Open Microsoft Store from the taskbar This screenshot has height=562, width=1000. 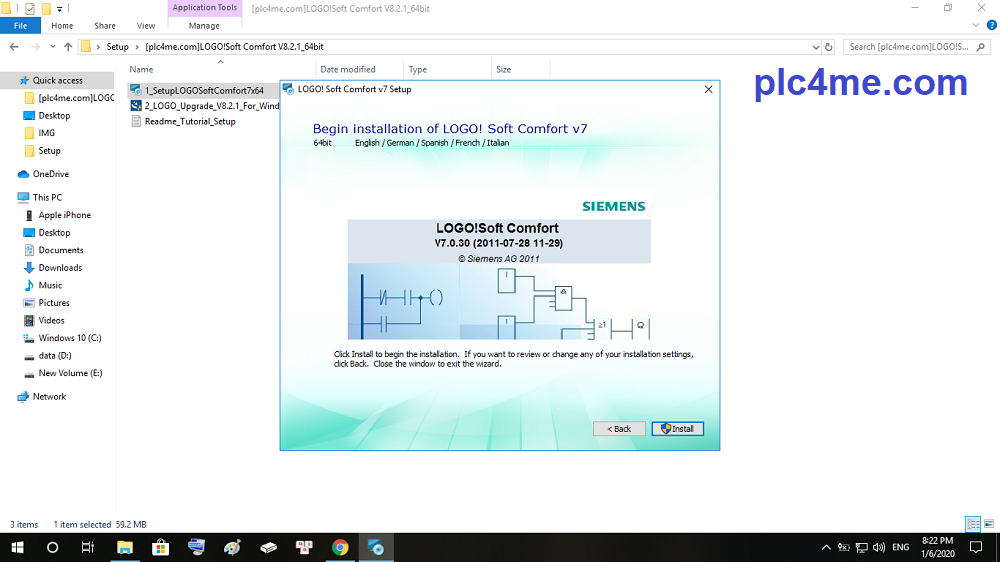click(x=160, y=548)
